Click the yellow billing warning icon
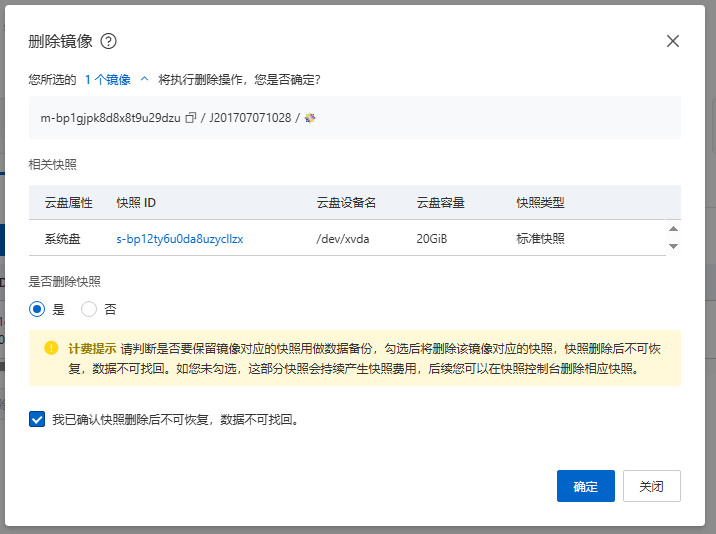The height and width of the screenshot is (534, 716). [51, 348]
